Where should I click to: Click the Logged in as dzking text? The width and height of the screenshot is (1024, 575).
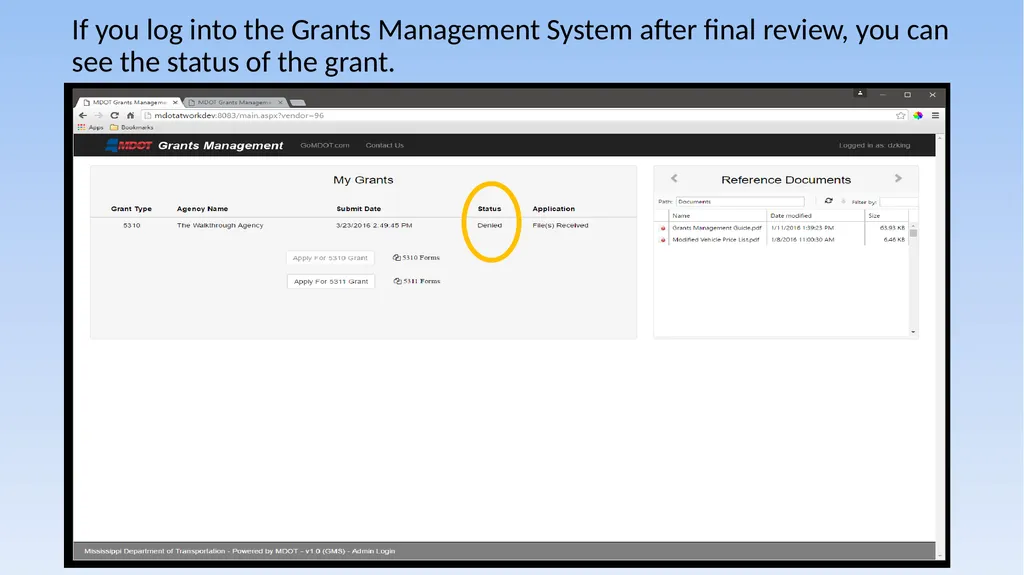874,145
